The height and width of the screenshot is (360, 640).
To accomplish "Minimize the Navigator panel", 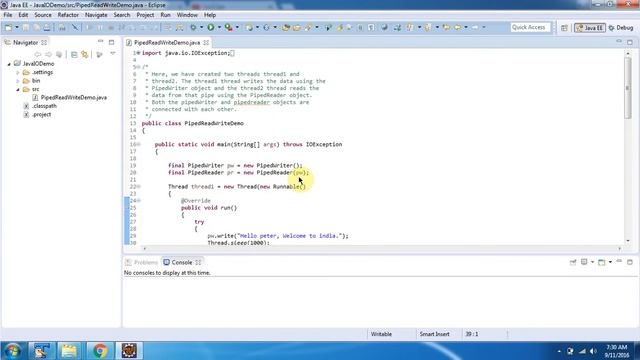I will pos(100,42).
